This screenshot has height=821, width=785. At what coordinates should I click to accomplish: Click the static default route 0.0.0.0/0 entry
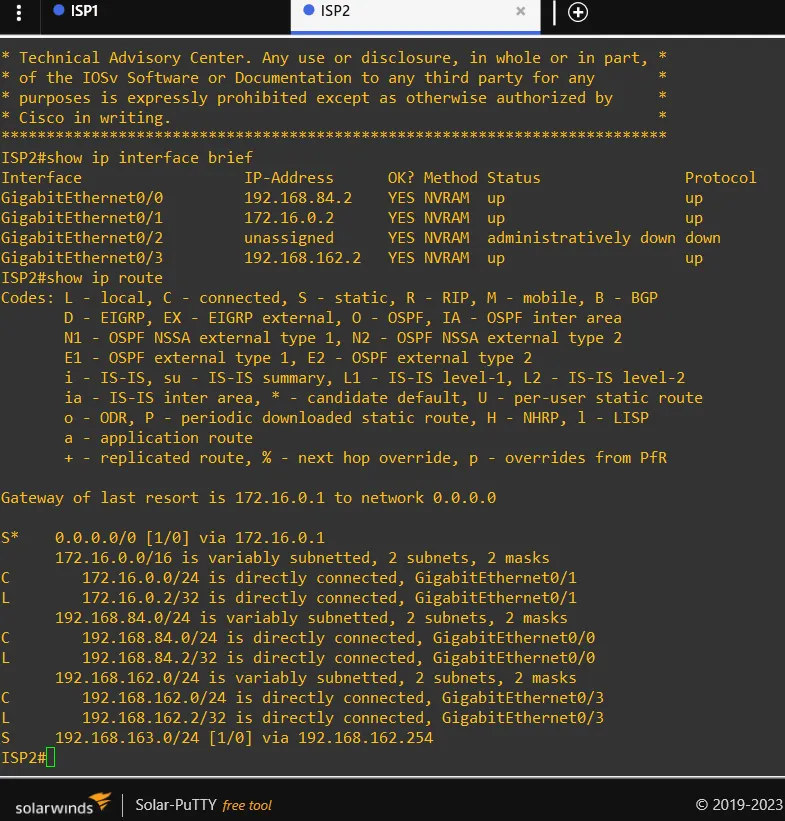(163, 538)
